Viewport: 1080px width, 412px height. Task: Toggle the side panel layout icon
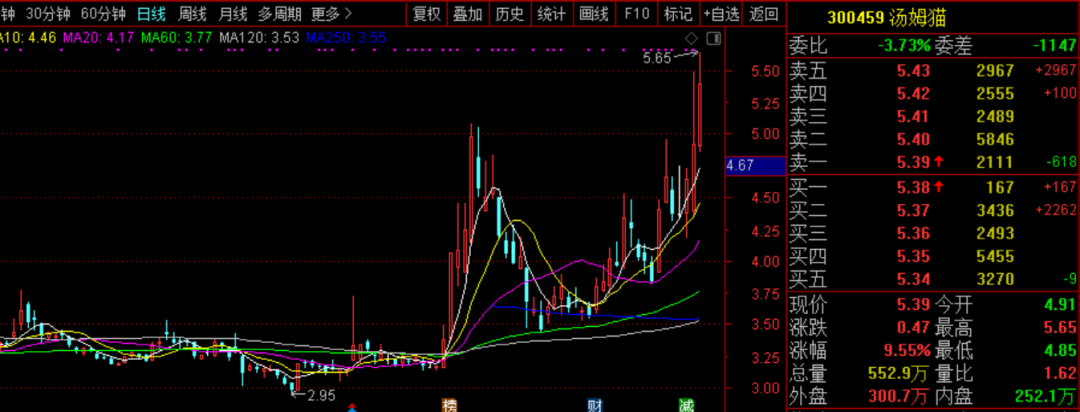coord(714,37)
